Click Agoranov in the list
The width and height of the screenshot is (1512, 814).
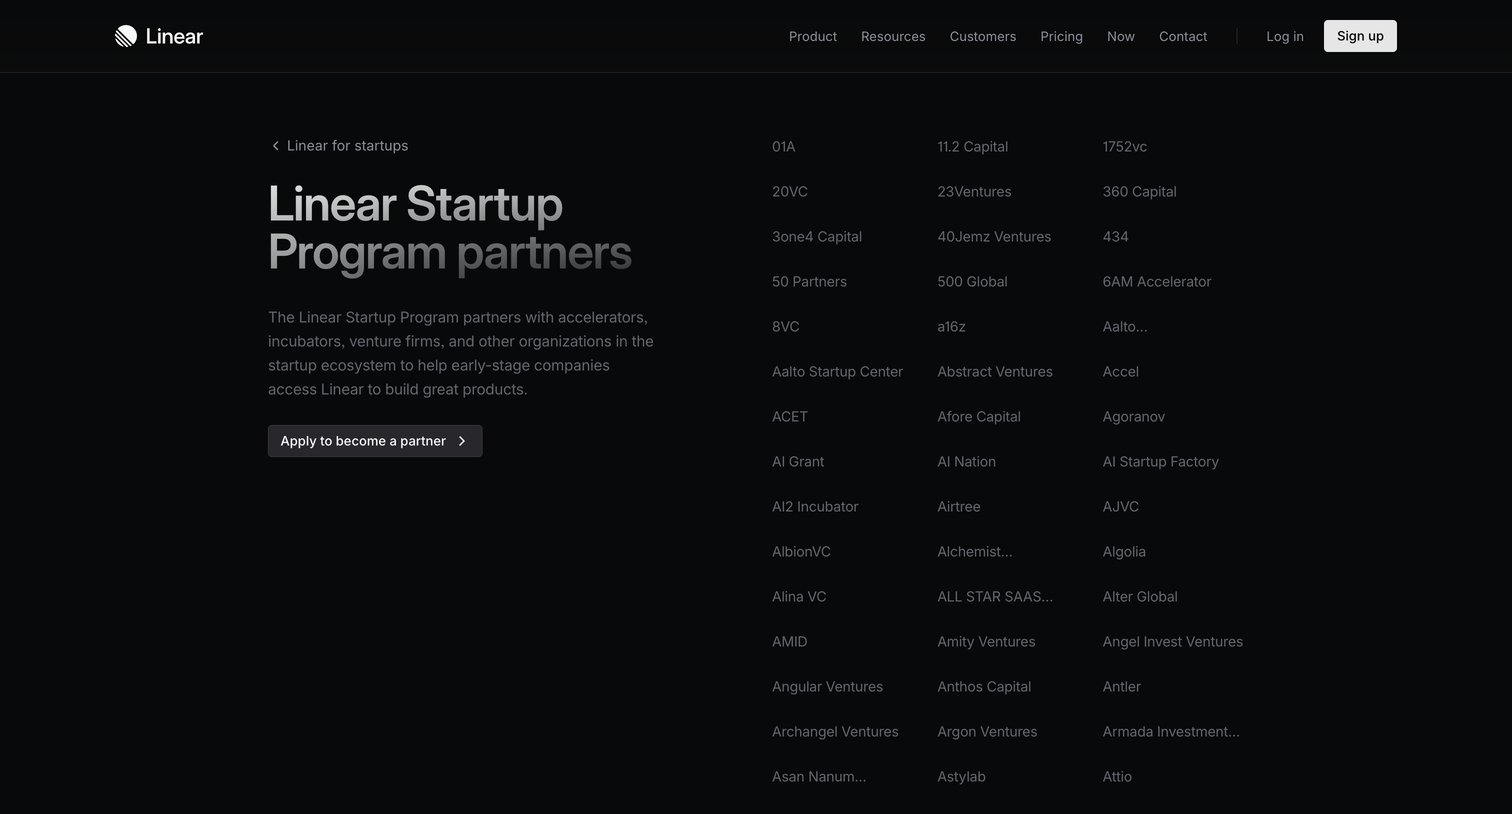point(1134,417)
